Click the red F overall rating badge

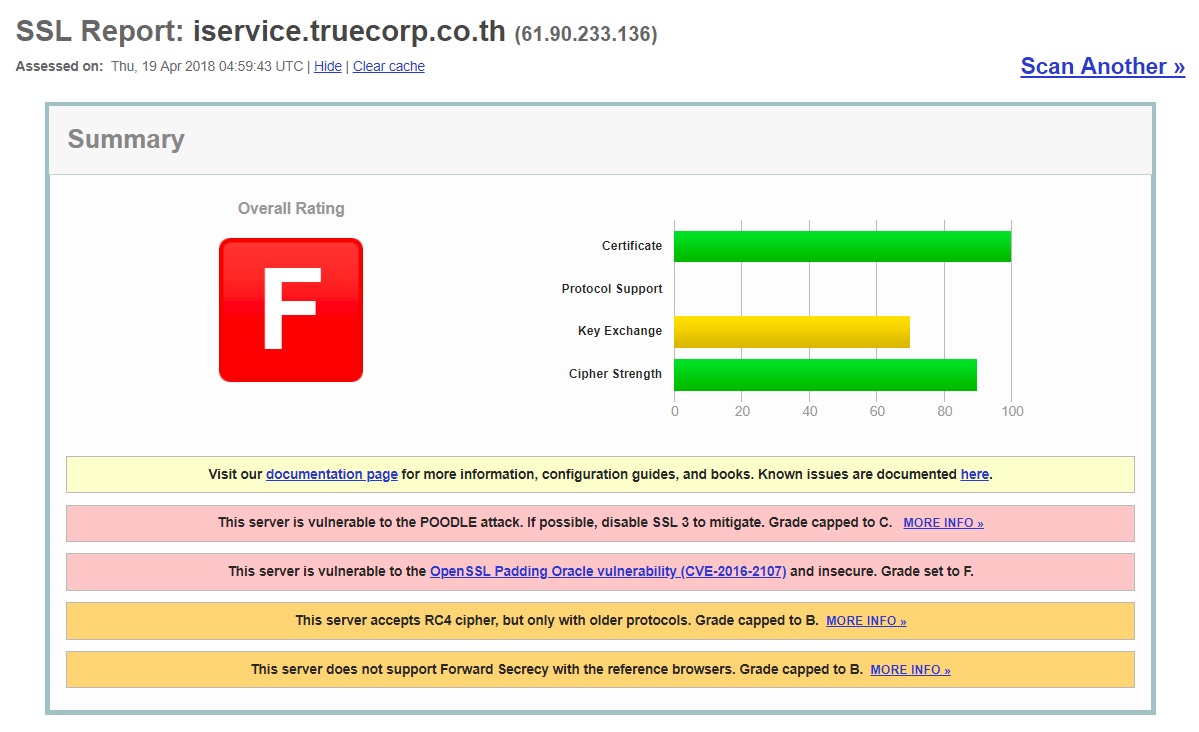click(291, 310)
